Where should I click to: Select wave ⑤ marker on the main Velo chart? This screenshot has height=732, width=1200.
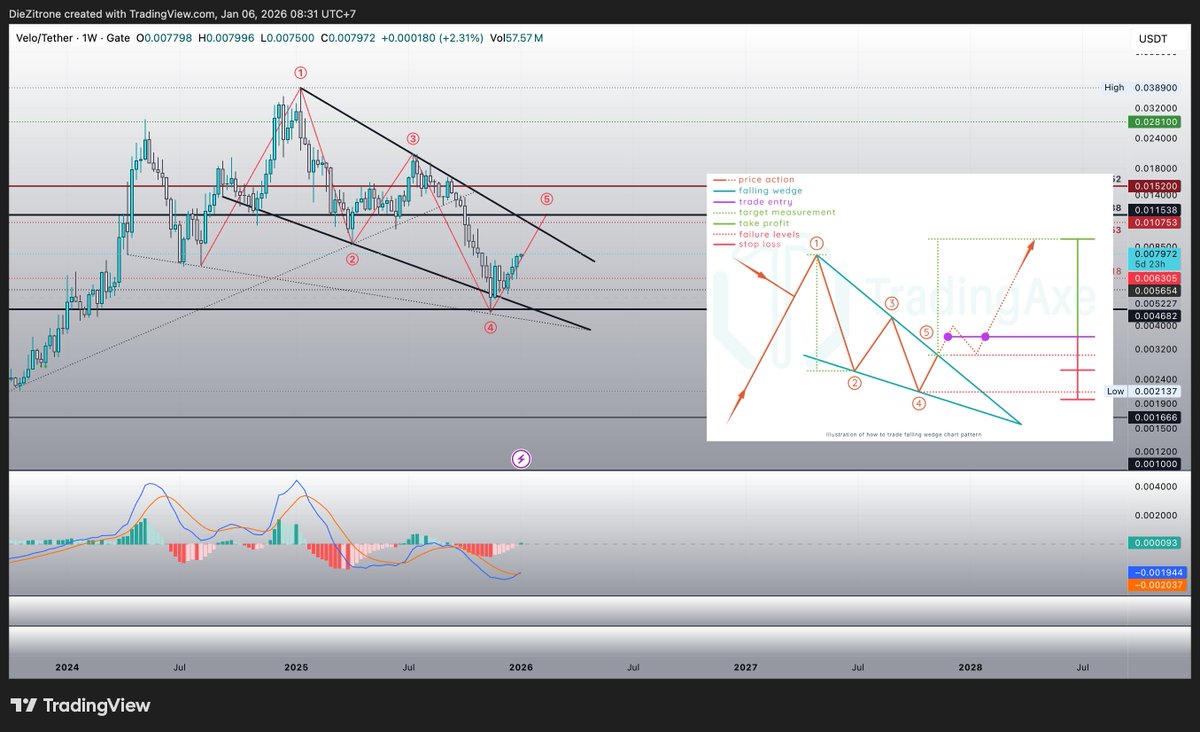[546, 199]
